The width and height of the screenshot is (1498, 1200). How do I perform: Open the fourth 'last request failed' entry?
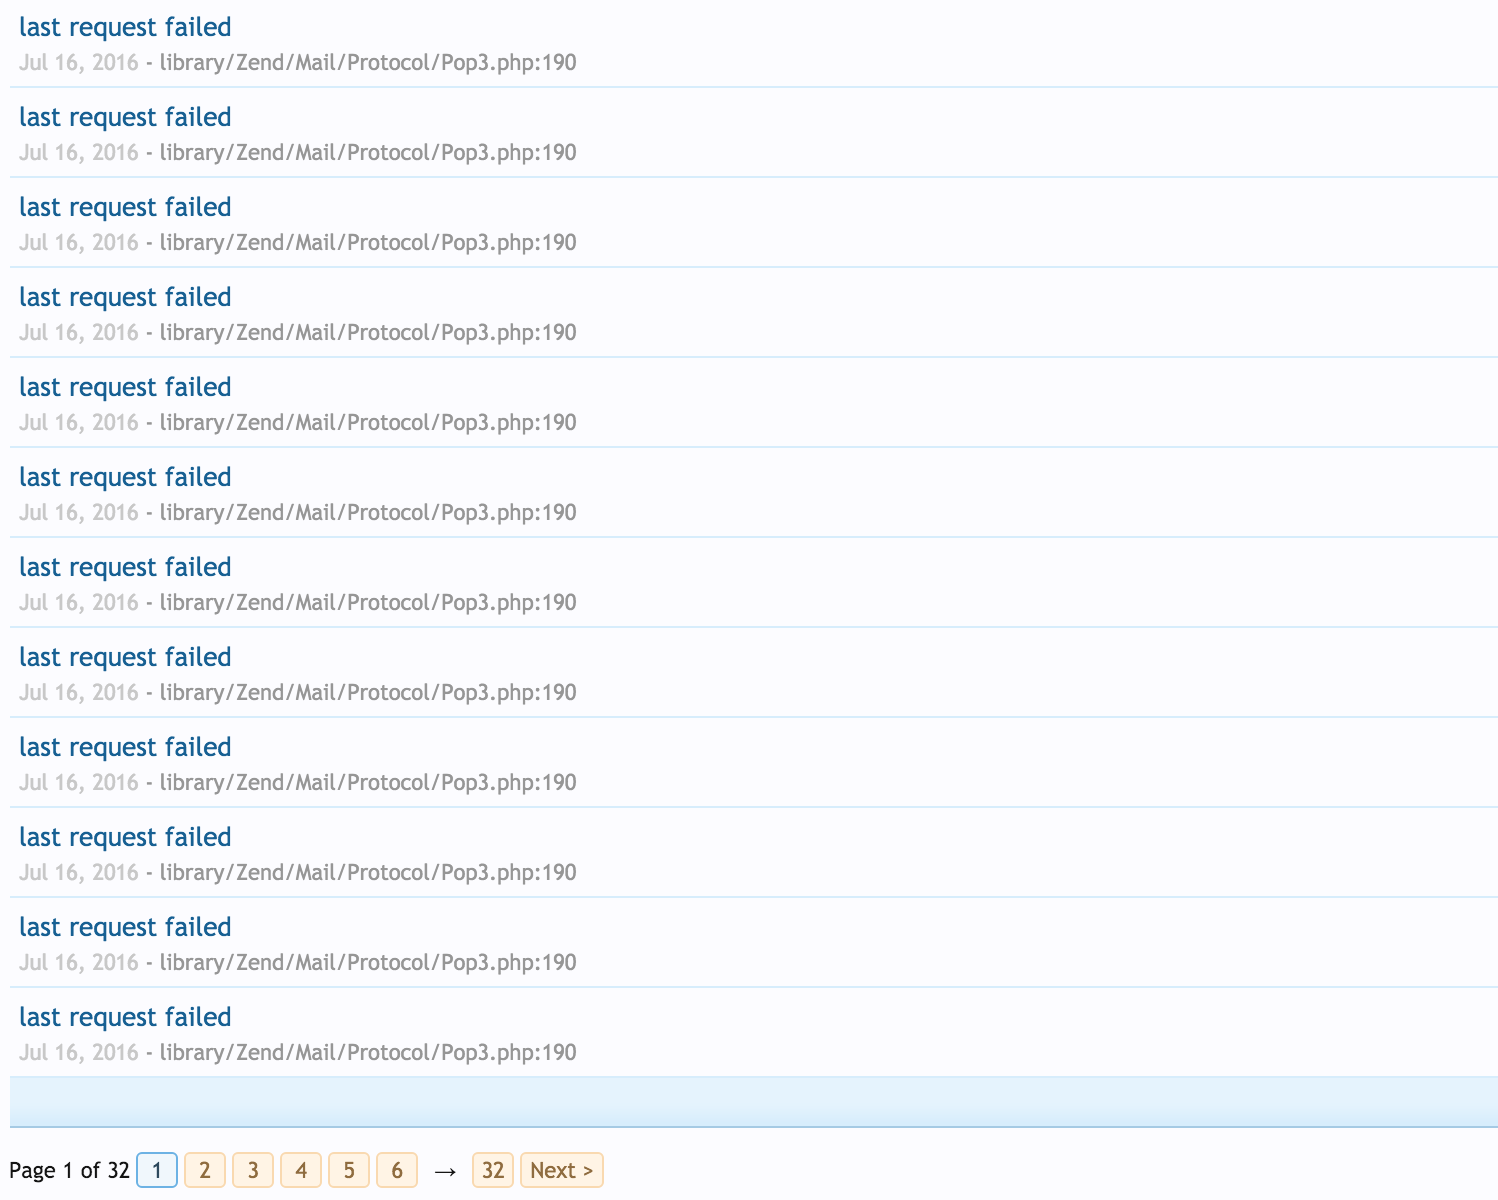coord(124,297)
